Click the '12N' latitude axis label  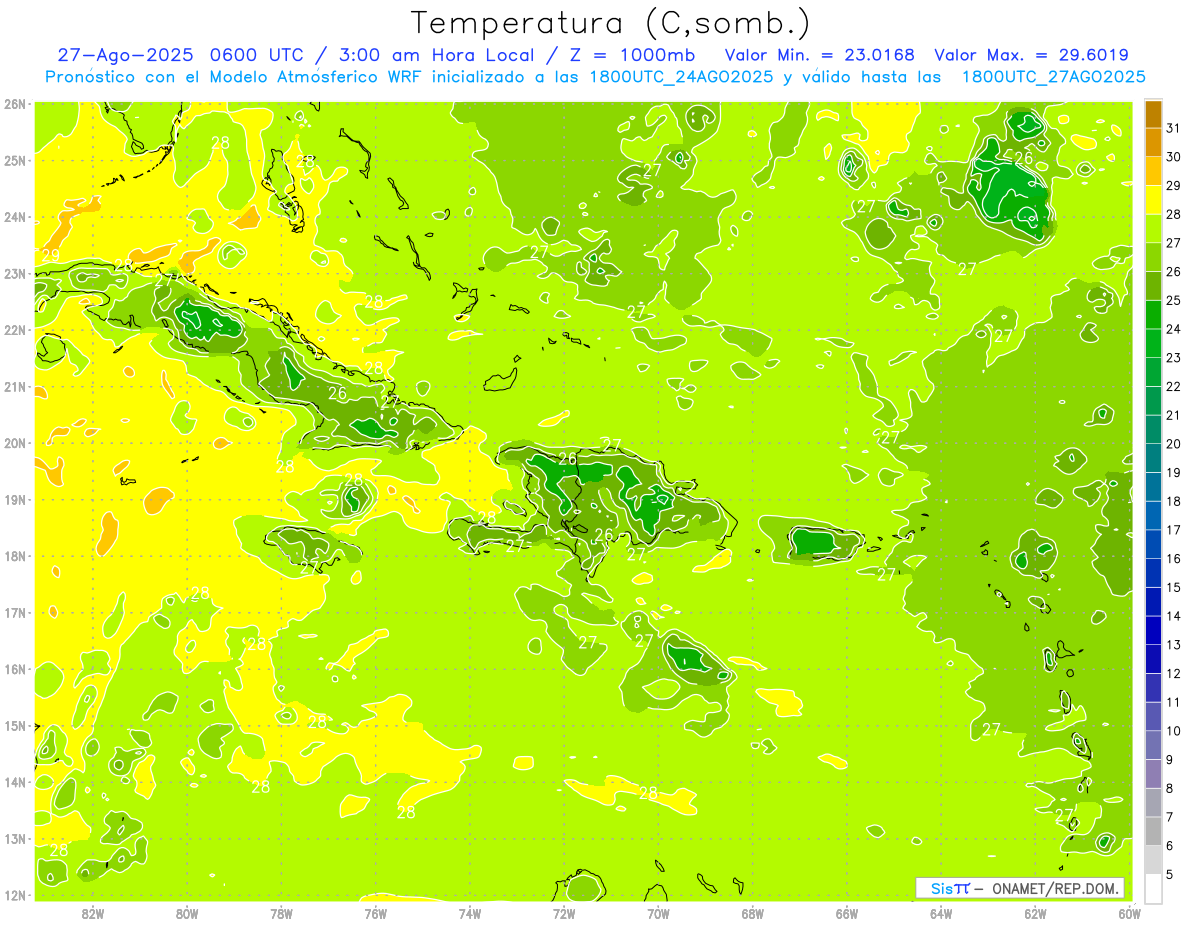click(x=14, y=895)
